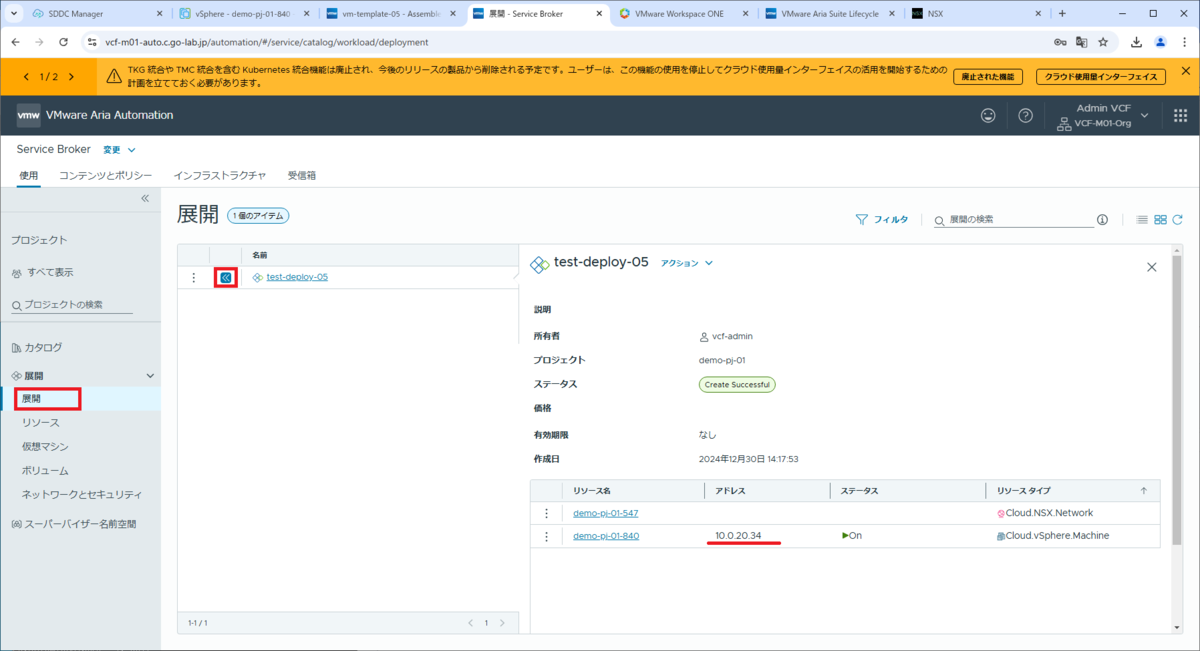Open the demo-pj-01-840 resource link
The width and height of the screenshot is (1200, 651).
[606, 536]
